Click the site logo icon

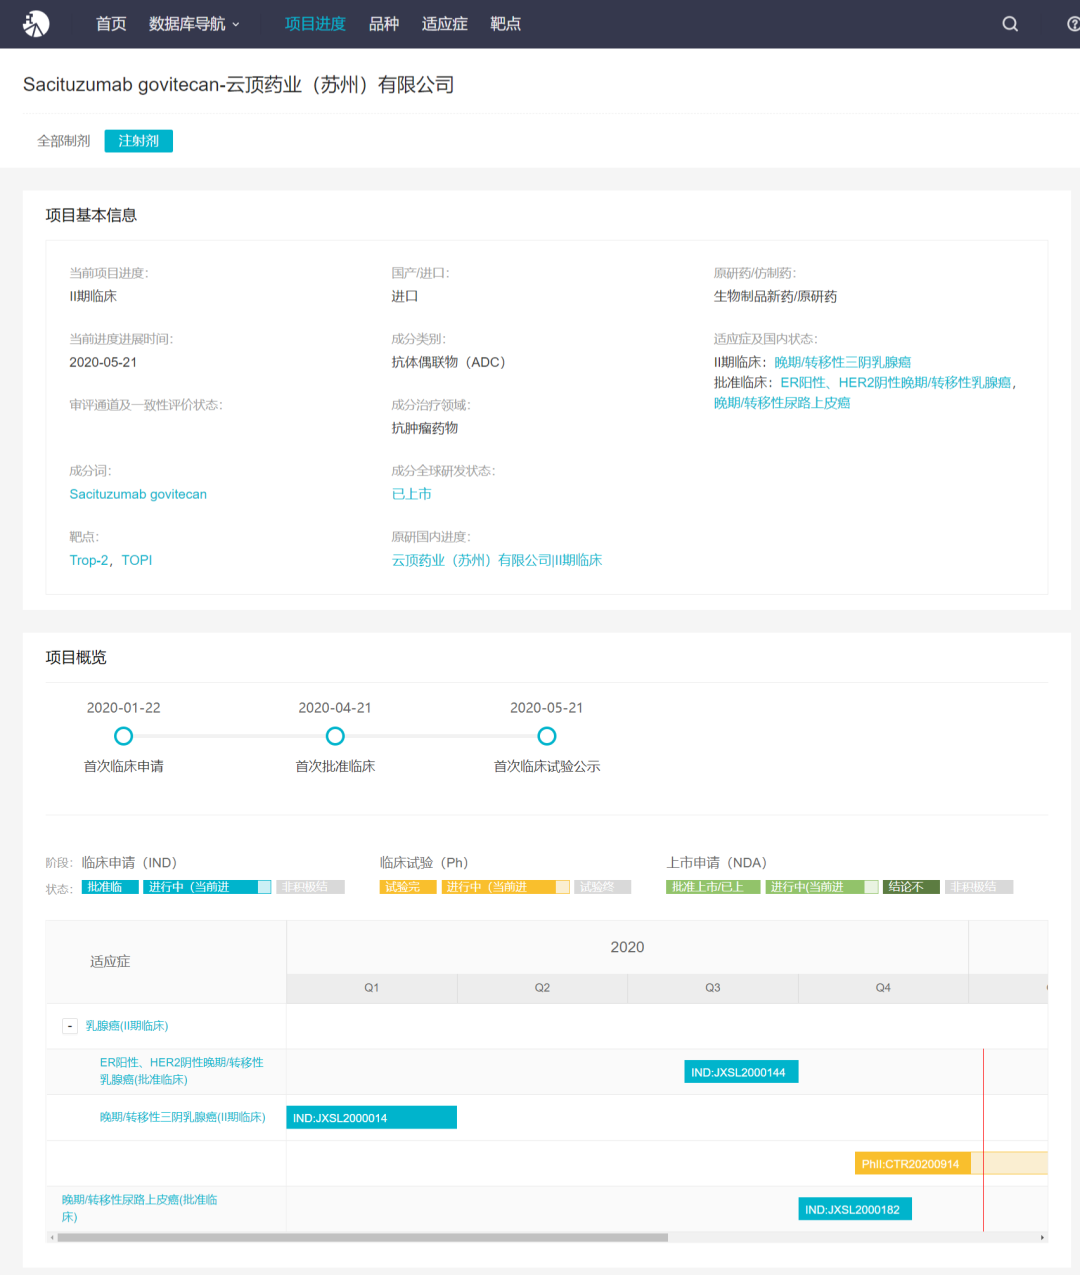coord(36,24)
